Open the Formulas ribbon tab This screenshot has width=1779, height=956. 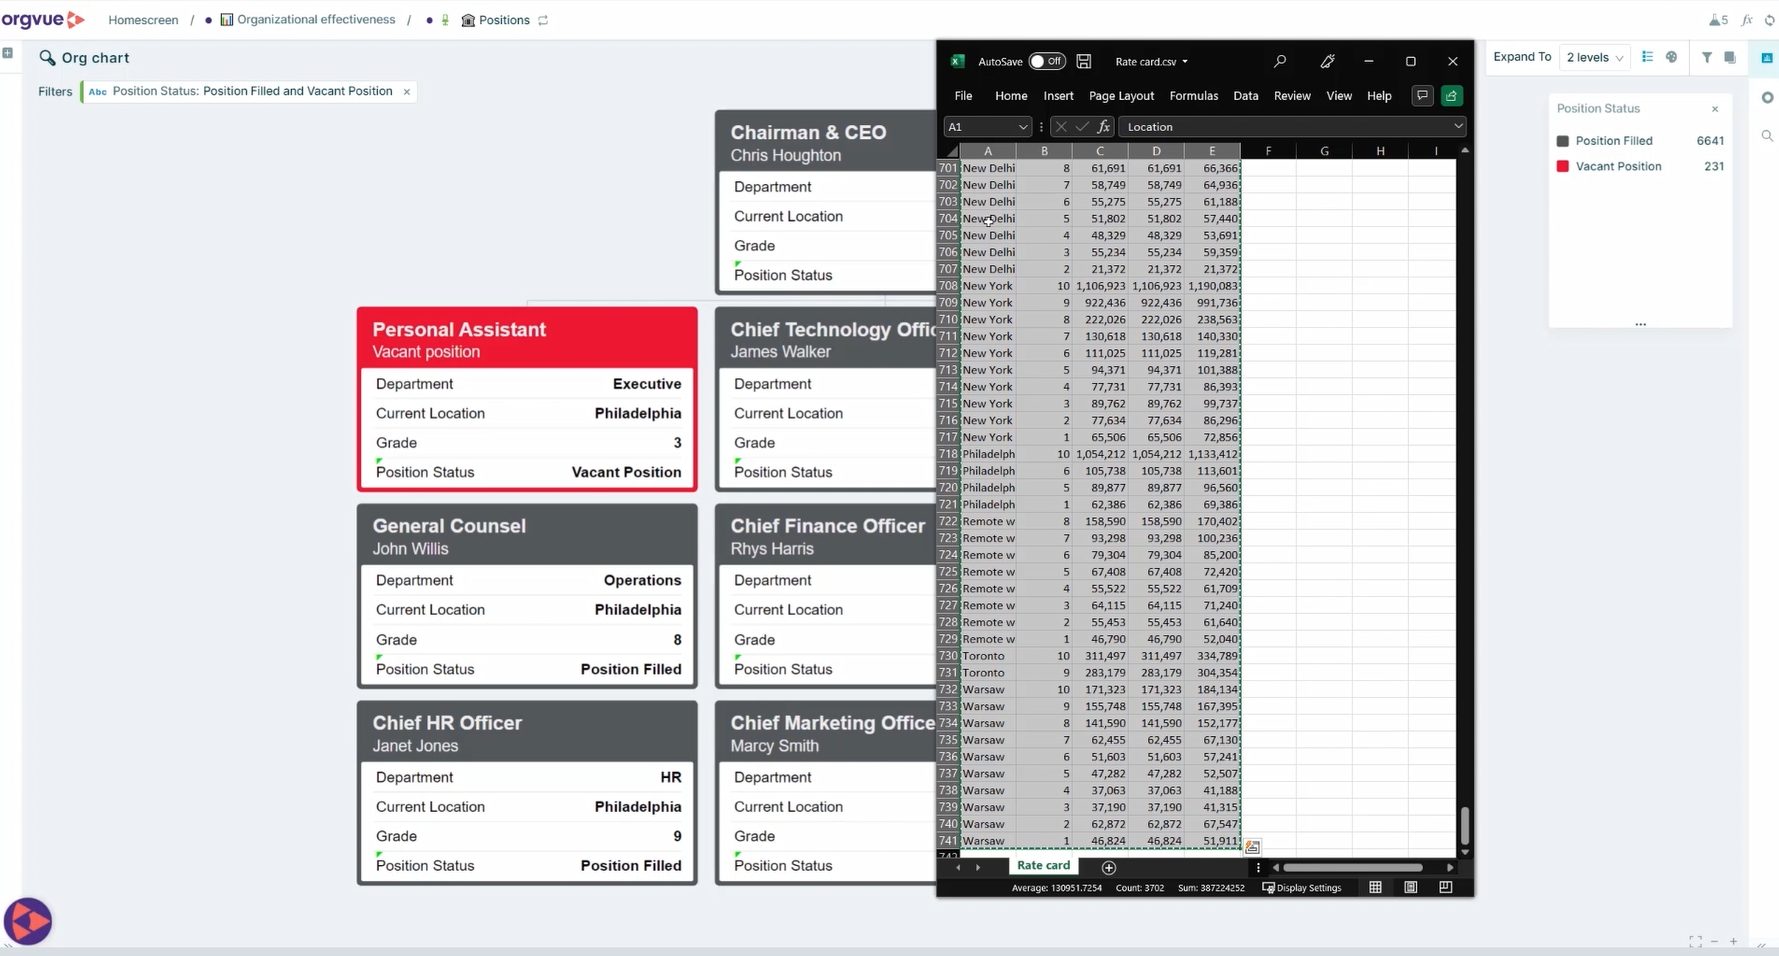tap(1193, 96)
